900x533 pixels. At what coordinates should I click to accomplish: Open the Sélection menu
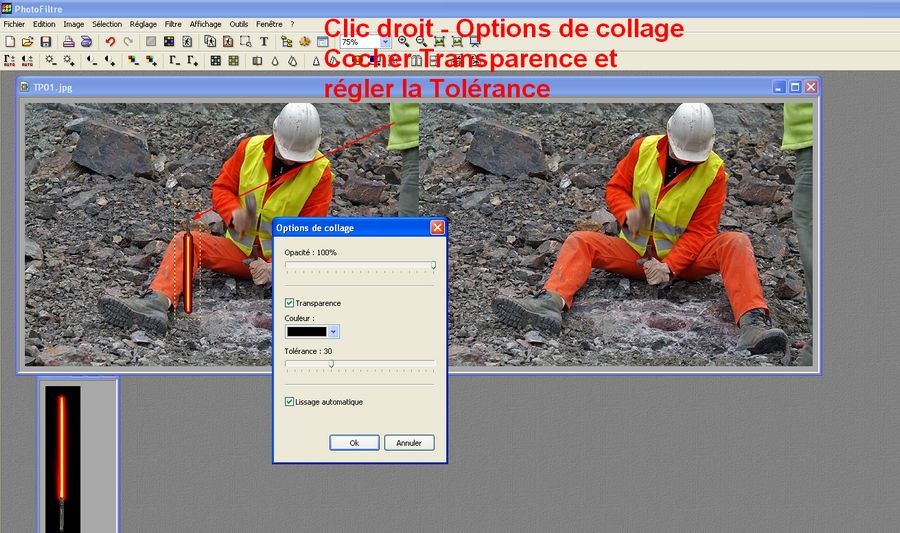tap(107, 23)
